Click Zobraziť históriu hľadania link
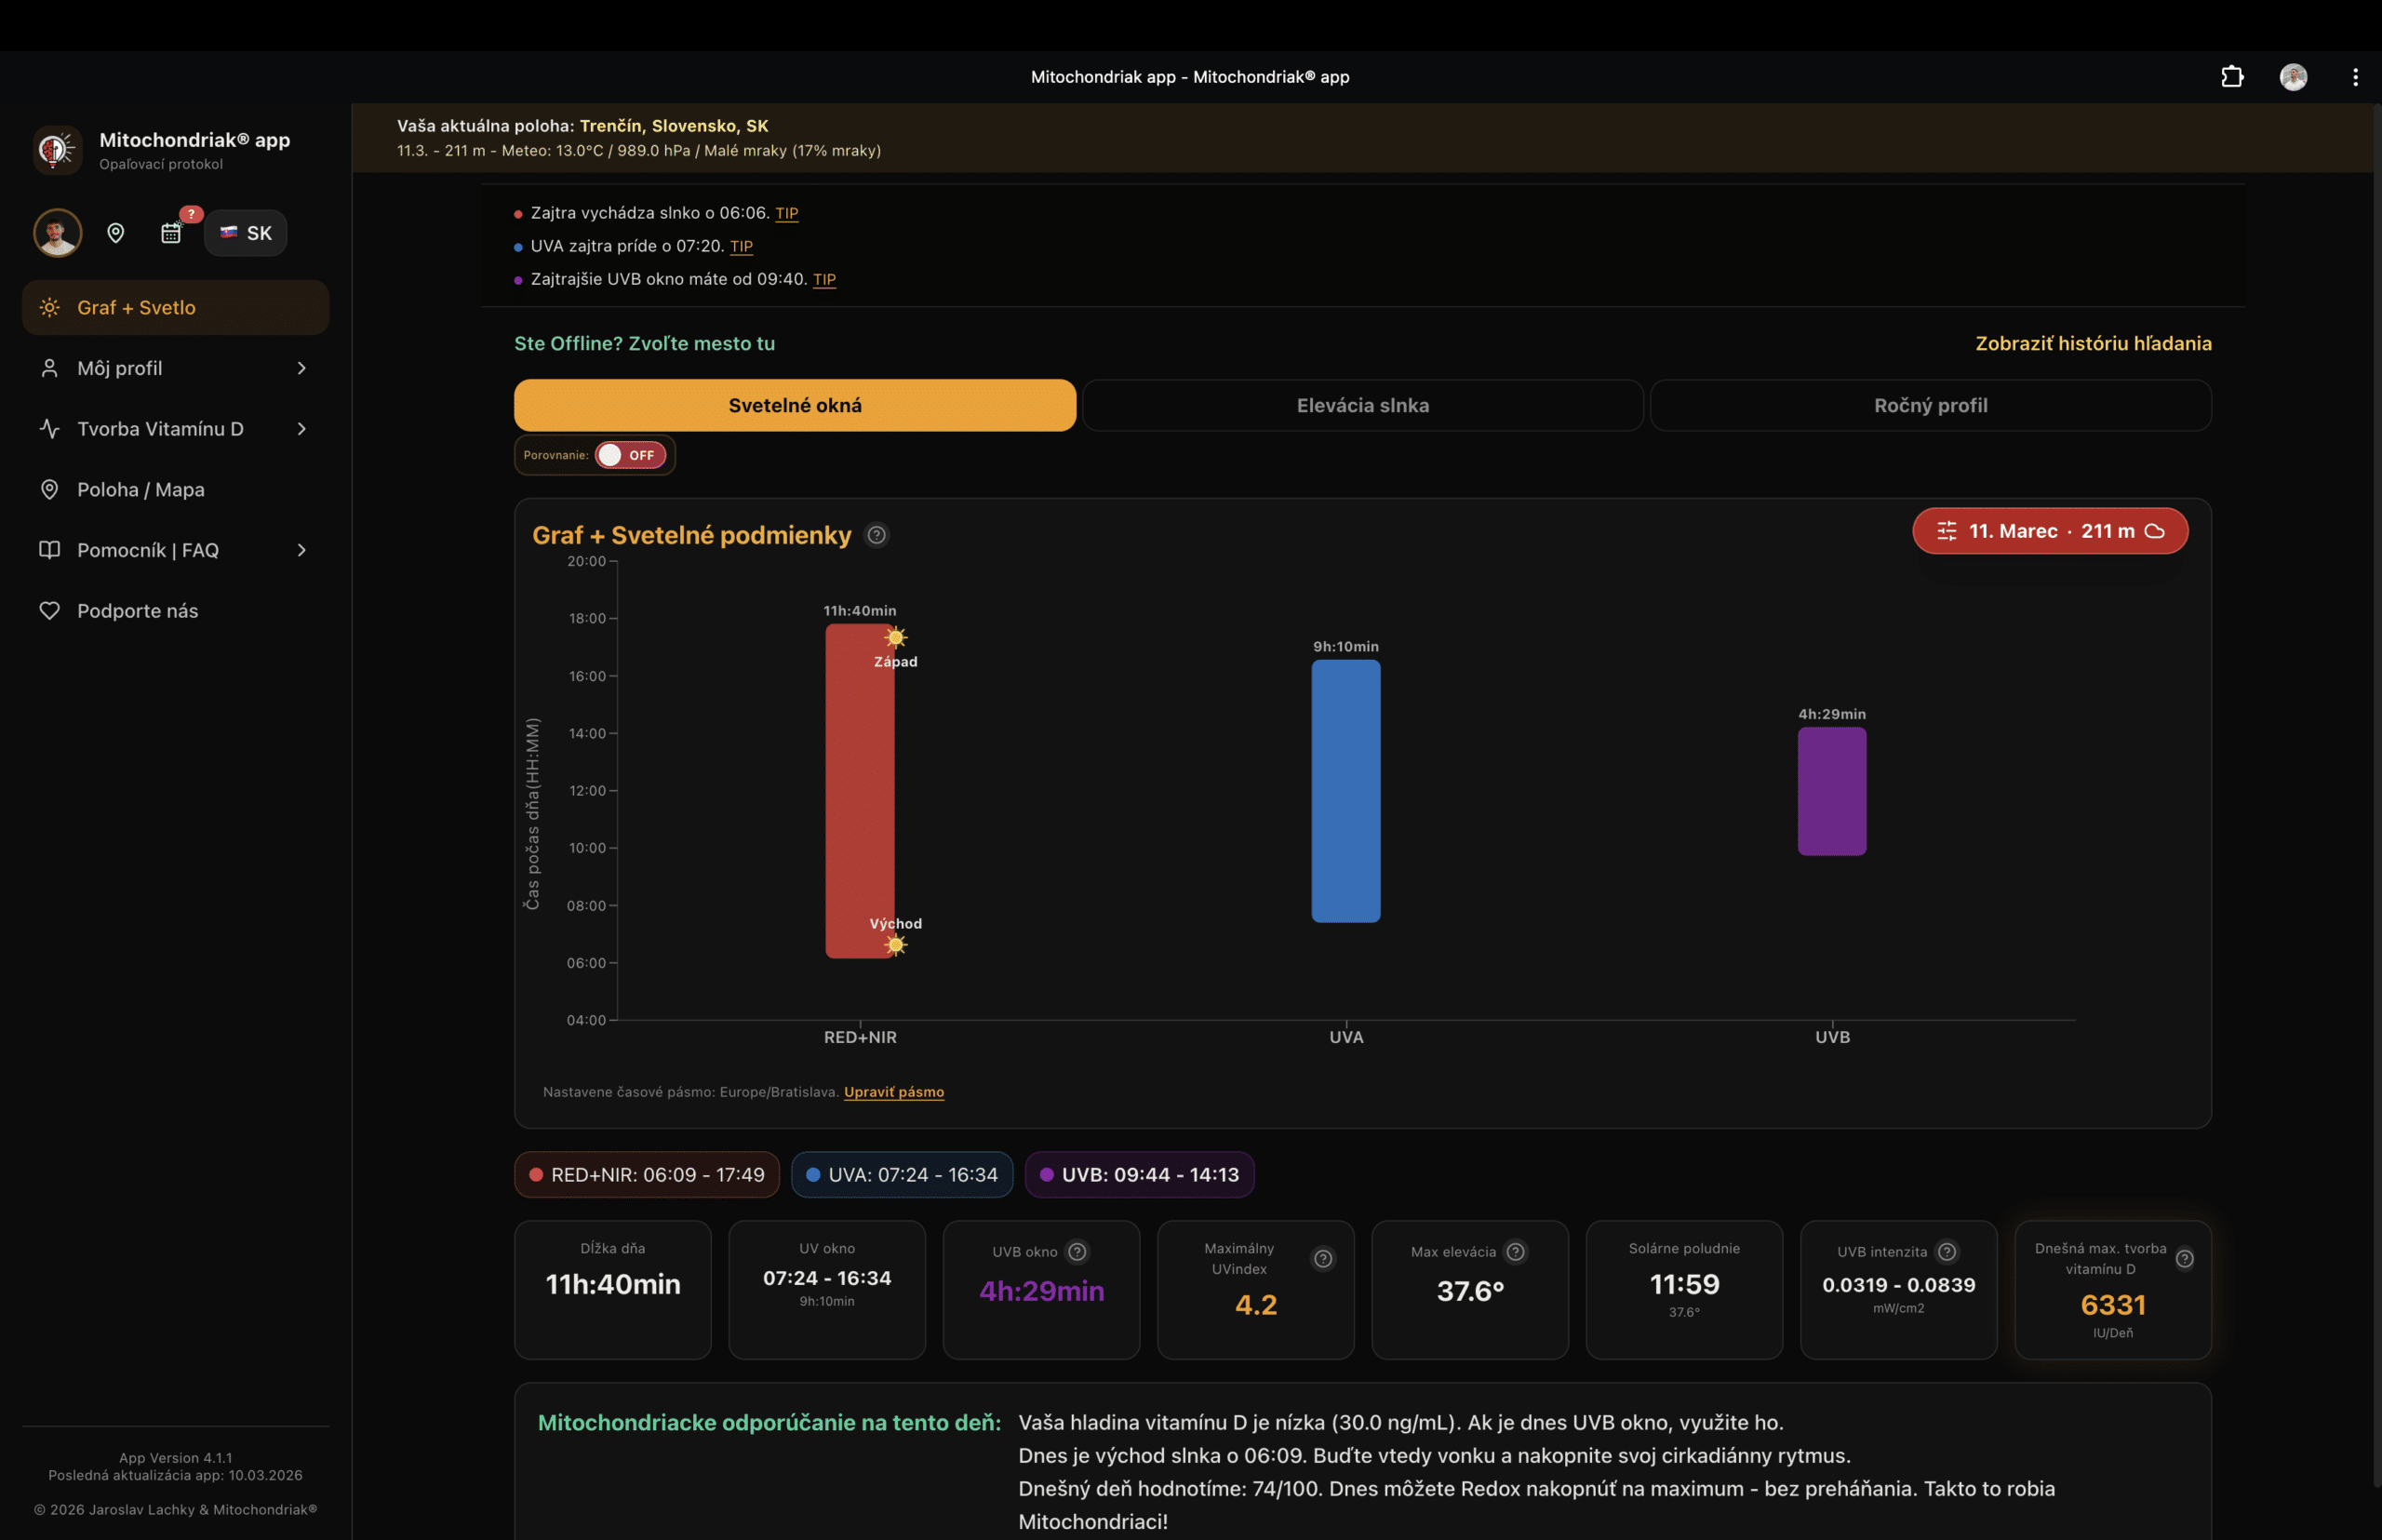 (2093, 343)
